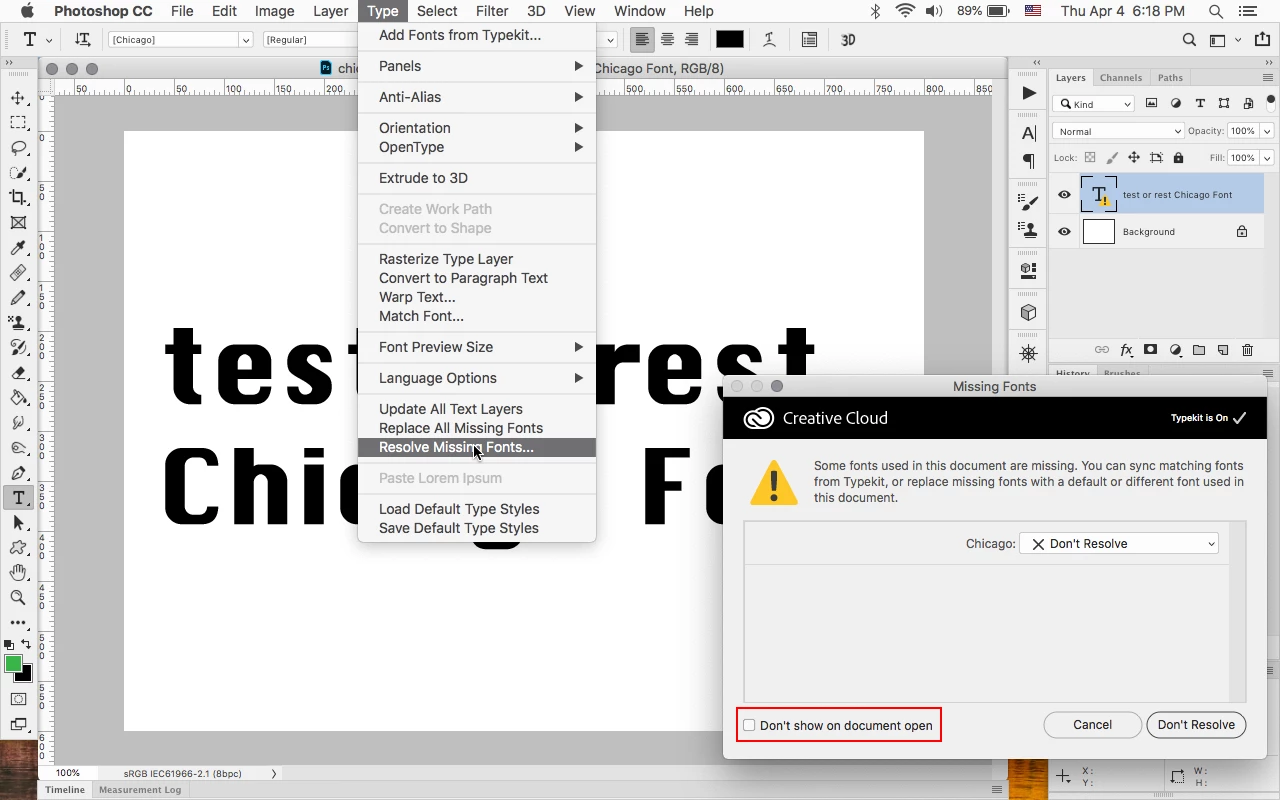Open the Normal blend mode dropdown
Image resolution: width=1280 pixels, height=800 pixels.
click(1118, 131)
